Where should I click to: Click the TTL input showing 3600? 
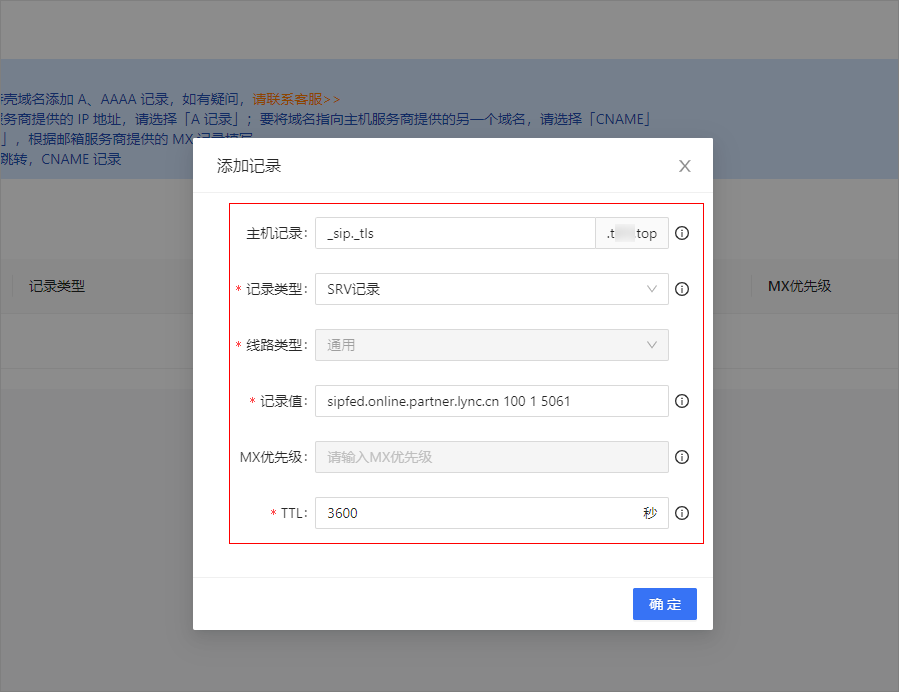click(475, 513)
